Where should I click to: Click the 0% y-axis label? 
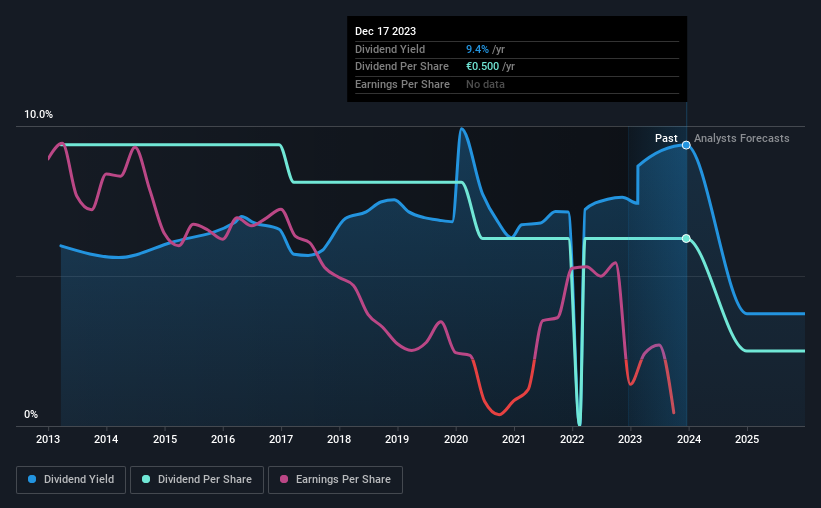[31, 414]
